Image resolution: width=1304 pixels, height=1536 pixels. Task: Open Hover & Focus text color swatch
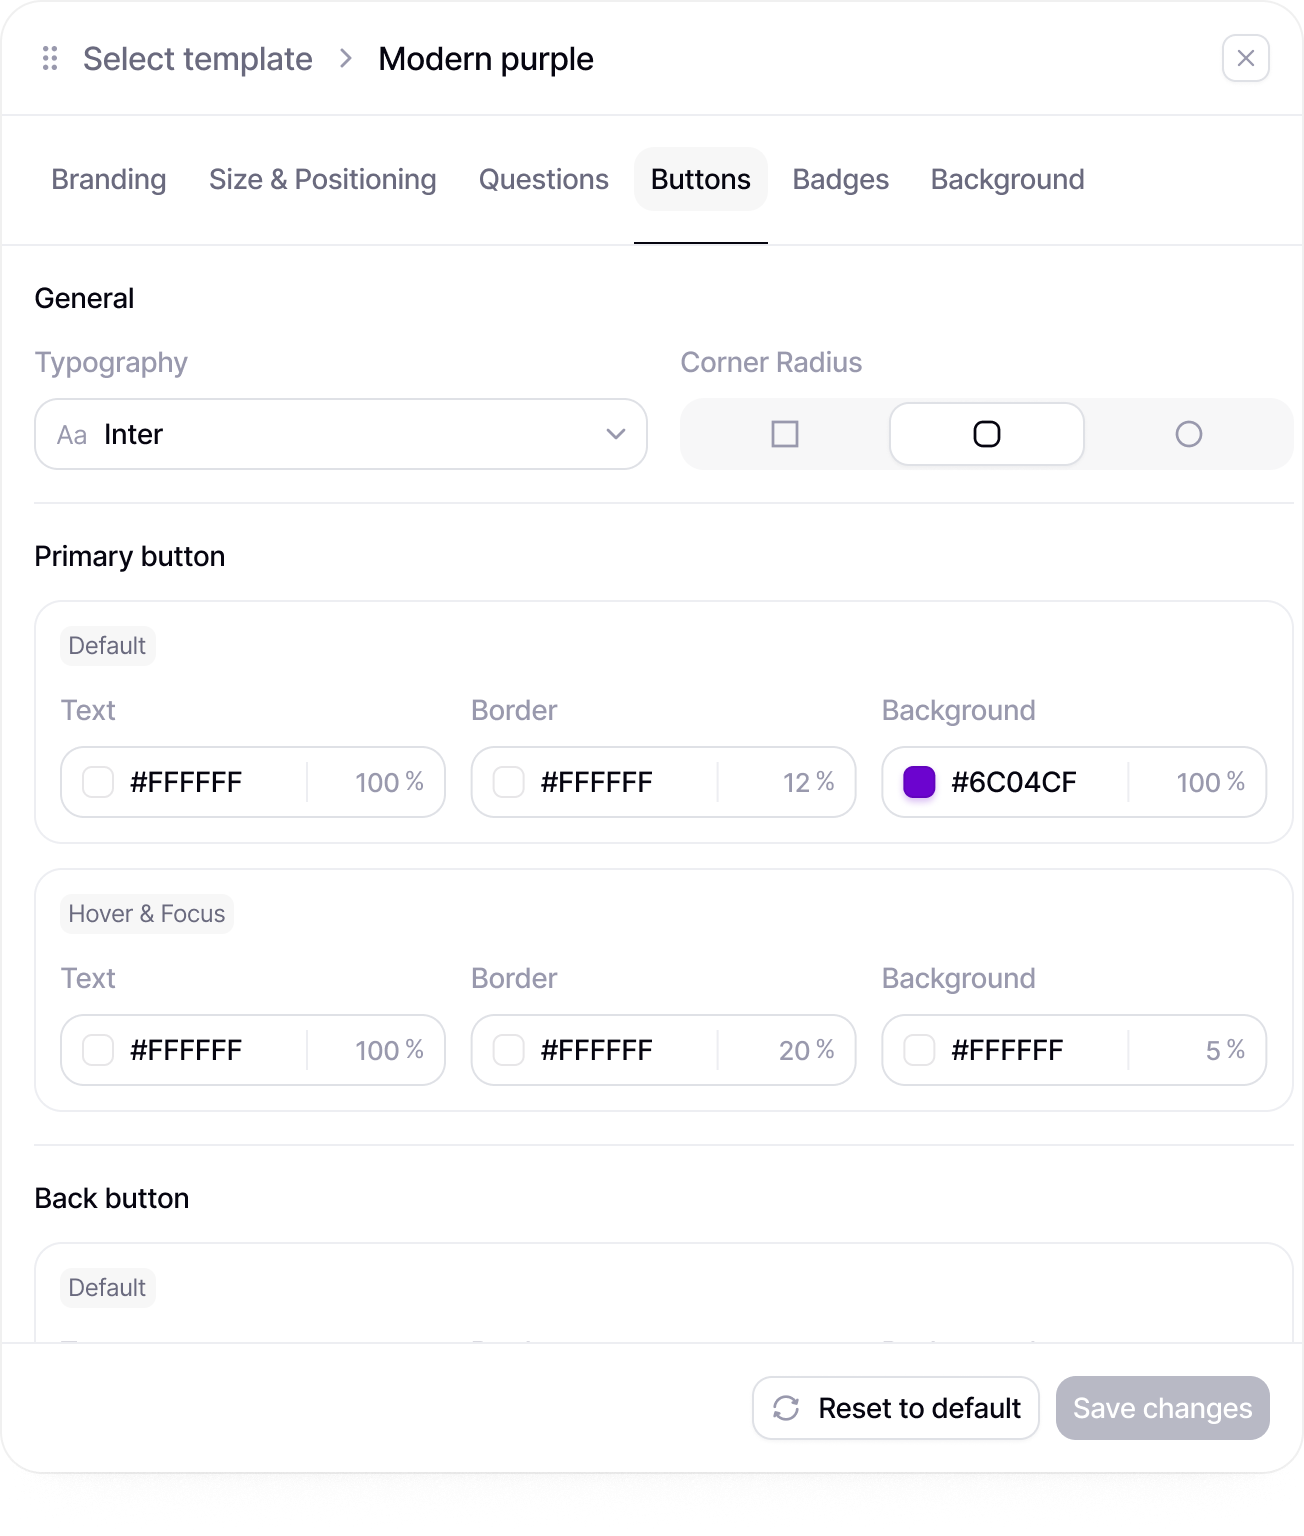98,1050
